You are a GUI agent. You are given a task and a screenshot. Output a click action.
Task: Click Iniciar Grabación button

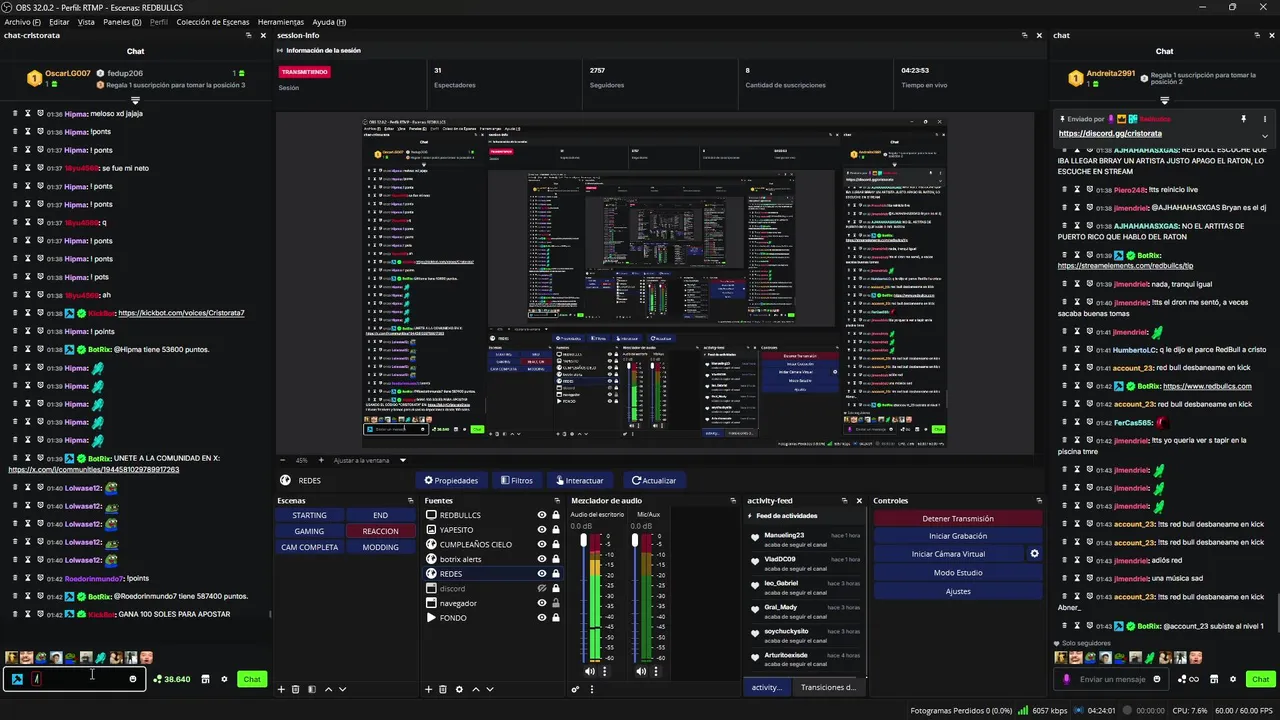point(958,536)
